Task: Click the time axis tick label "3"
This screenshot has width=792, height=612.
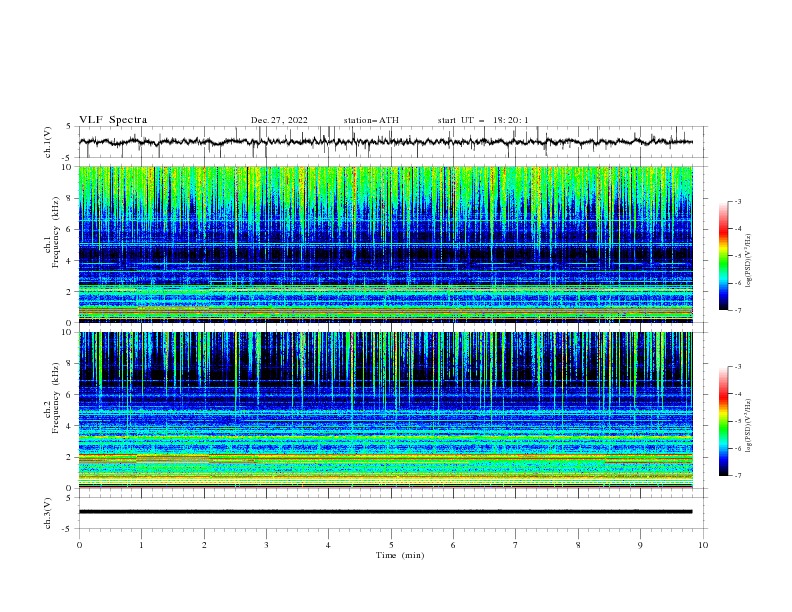Action: [x=266, y=545]
